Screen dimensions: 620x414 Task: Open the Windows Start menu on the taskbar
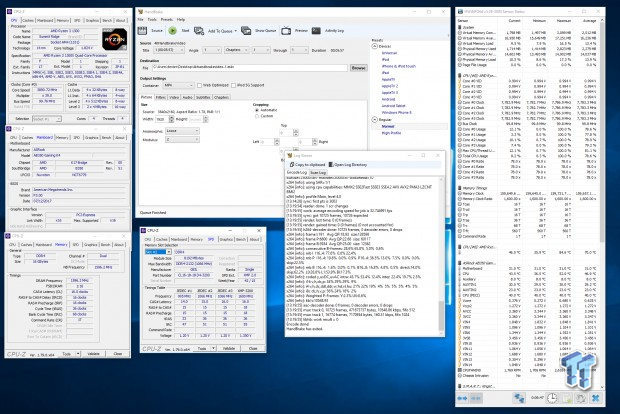coord(8,407)
